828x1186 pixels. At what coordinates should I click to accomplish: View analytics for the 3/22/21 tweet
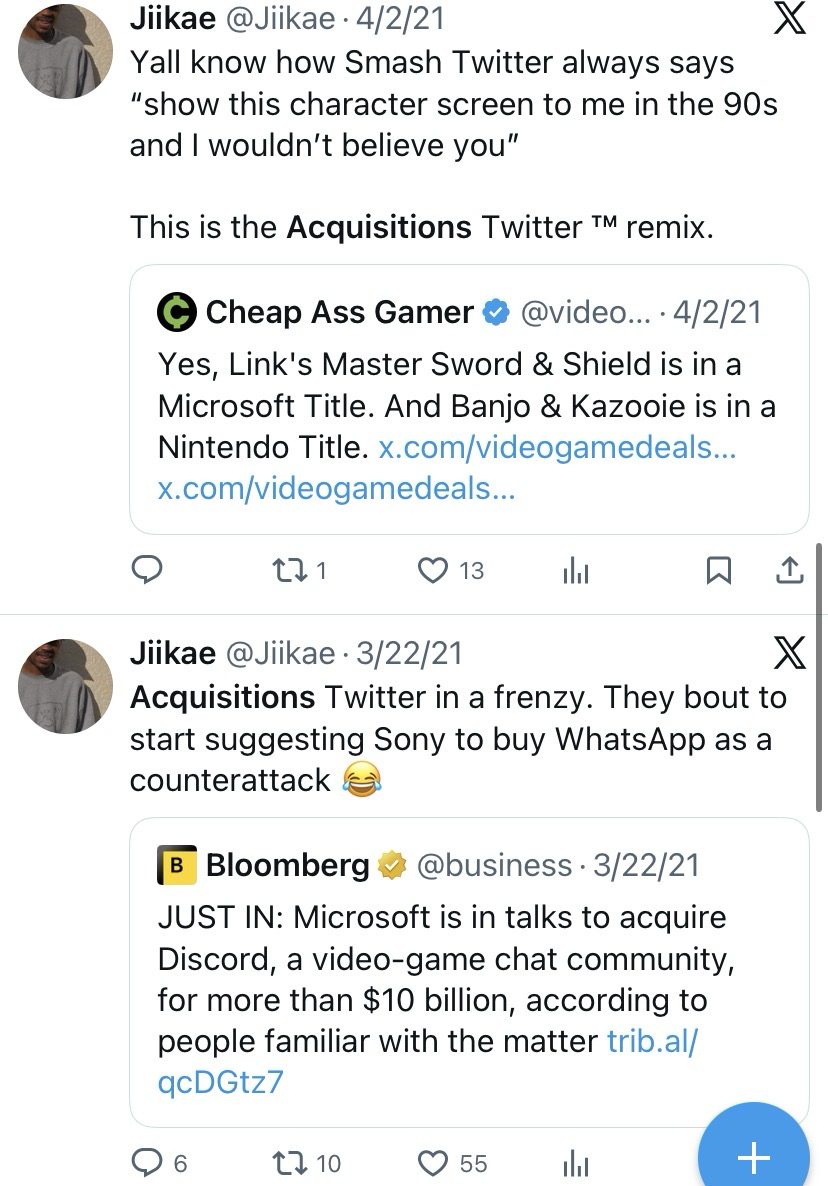(x=576, y=1163)
